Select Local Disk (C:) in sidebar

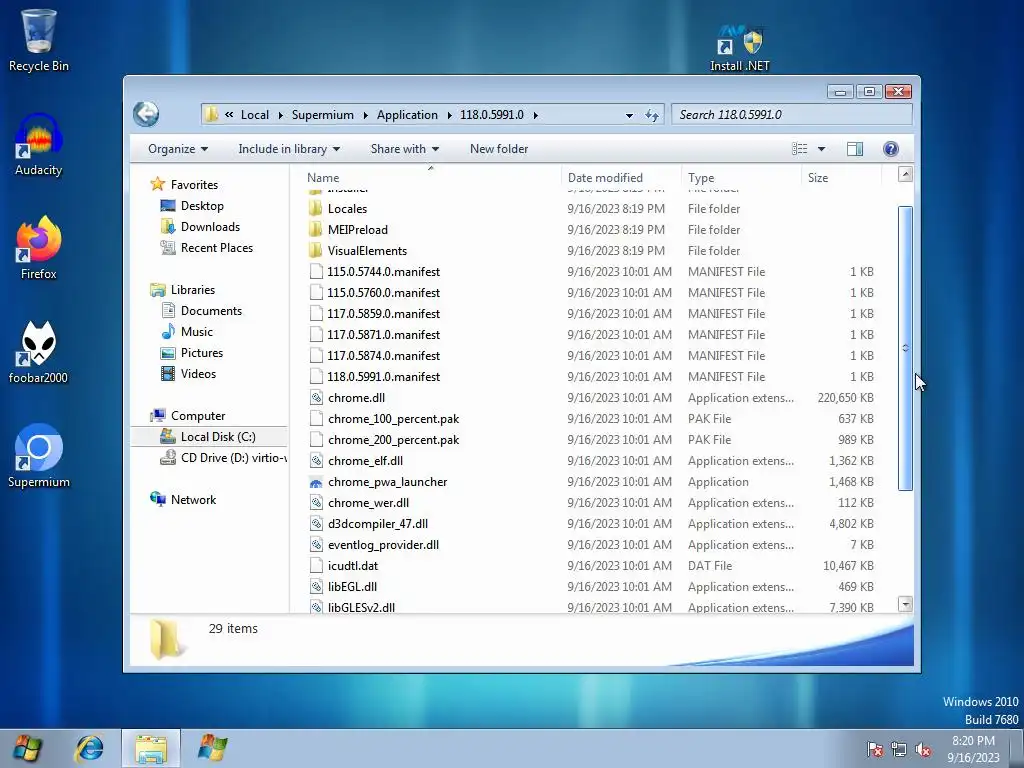[208, 437]
